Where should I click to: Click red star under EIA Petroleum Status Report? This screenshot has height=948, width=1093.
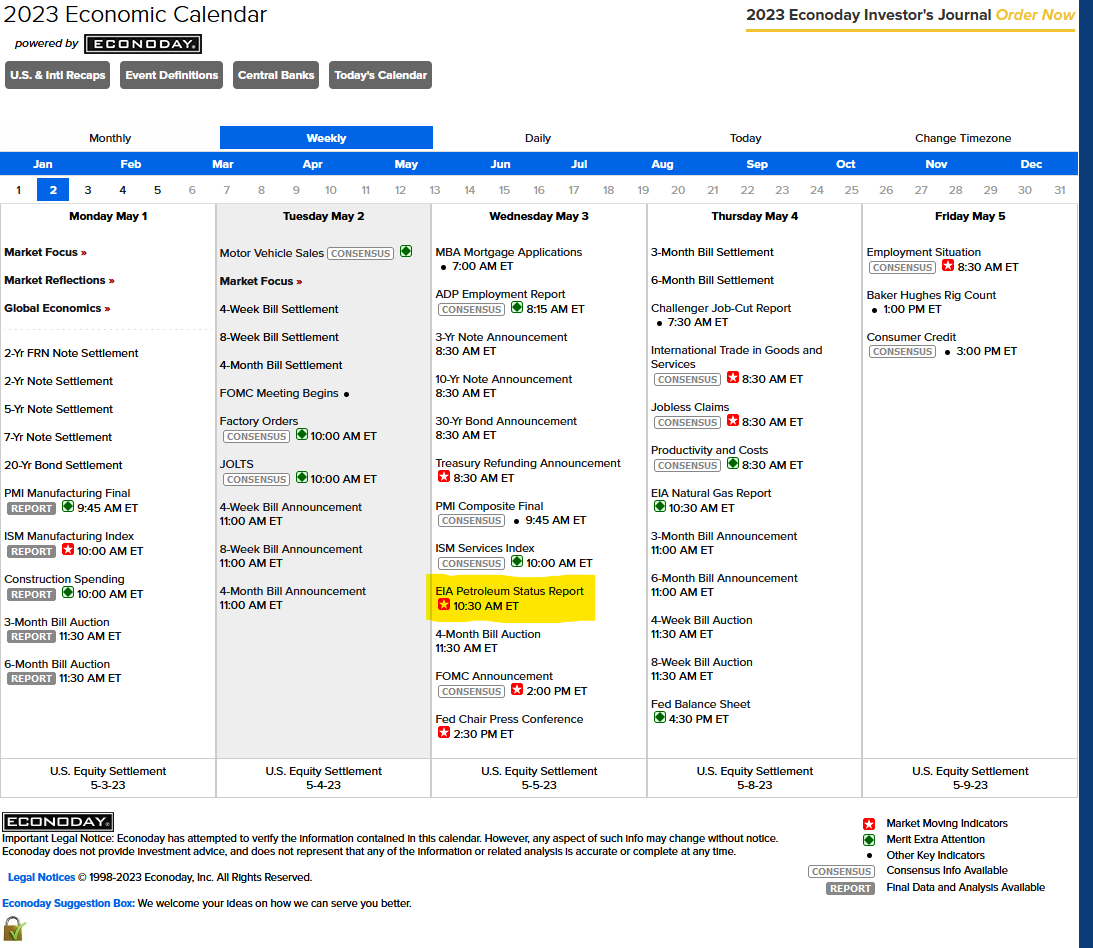[443, 604]
